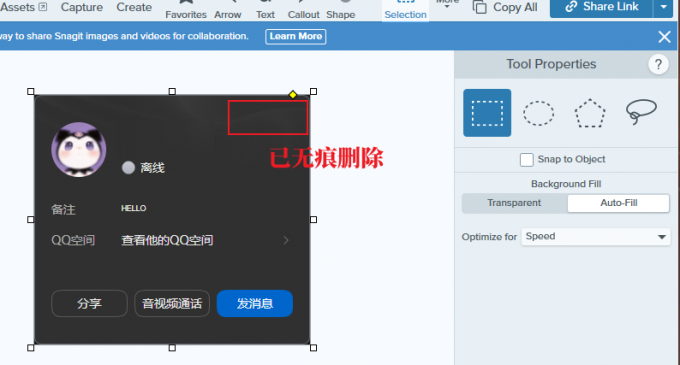The image size is (680, 365).
Task: Click the Share Link button
Action: [602, 7]
